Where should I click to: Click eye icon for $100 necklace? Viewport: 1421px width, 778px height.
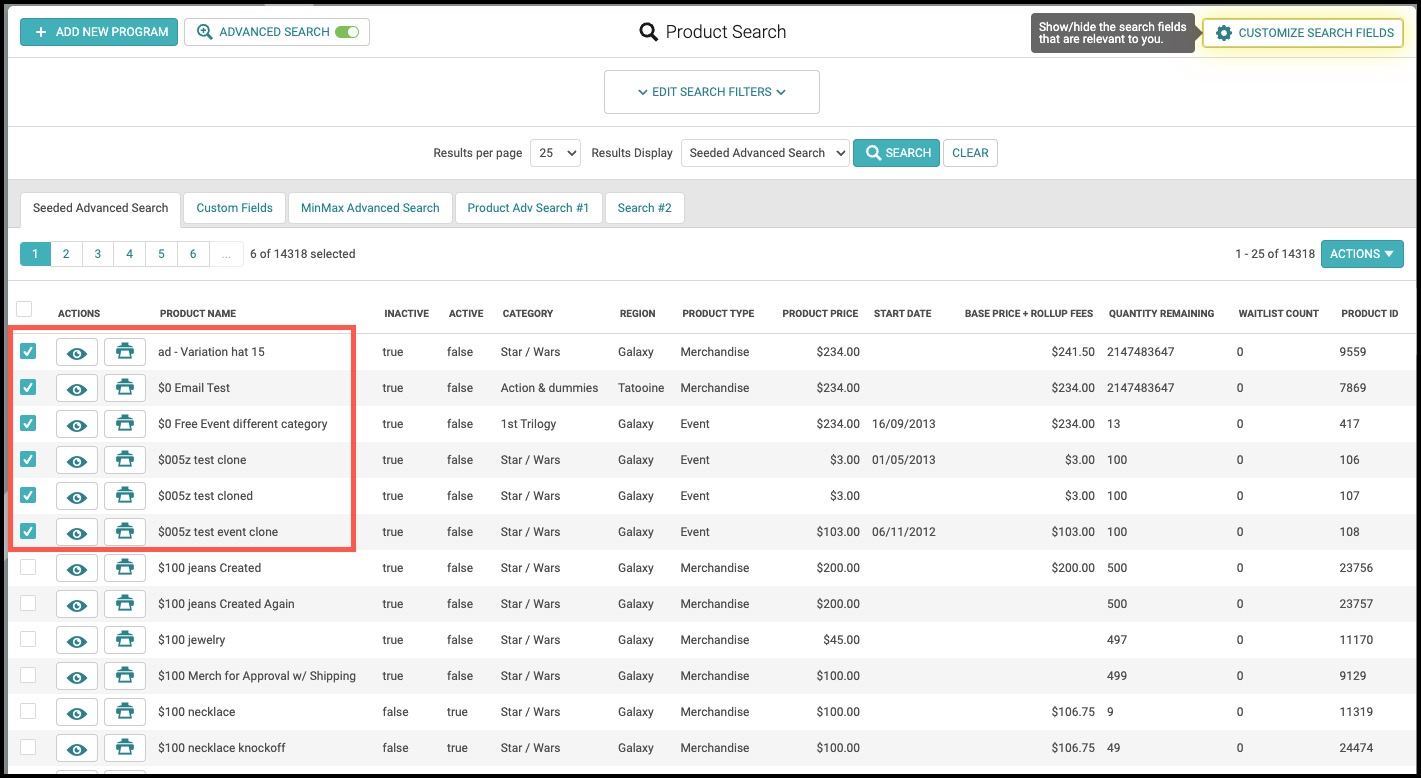pos(77,712)
